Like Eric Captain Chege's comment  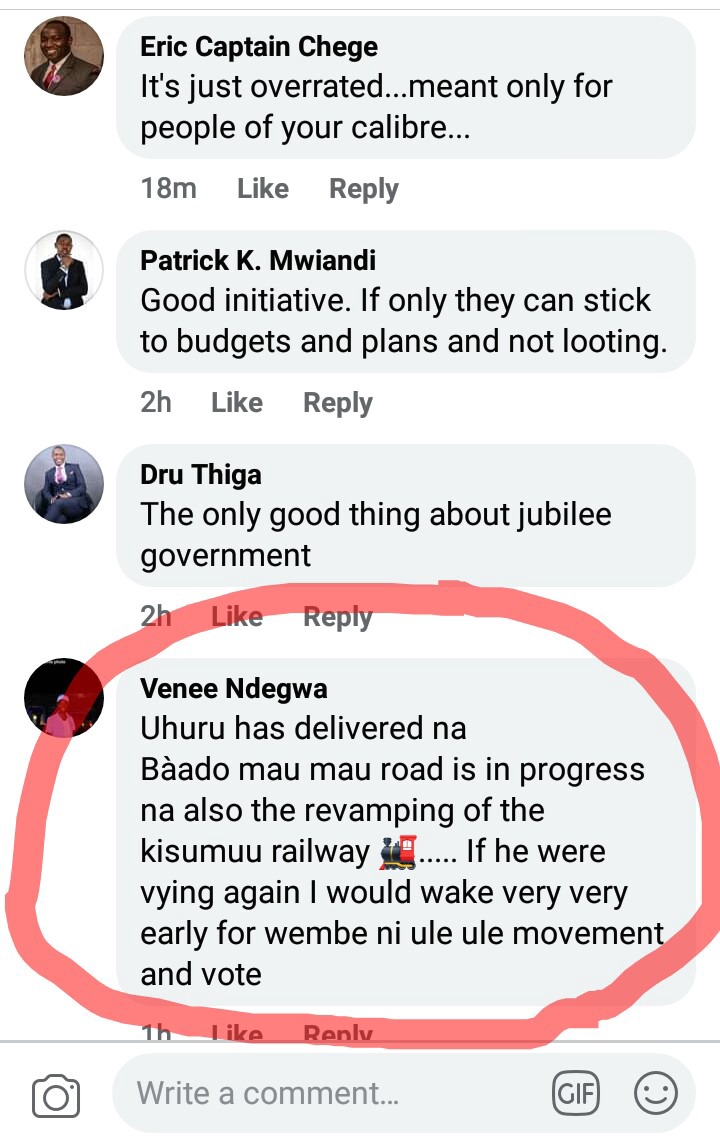(263, 188)
